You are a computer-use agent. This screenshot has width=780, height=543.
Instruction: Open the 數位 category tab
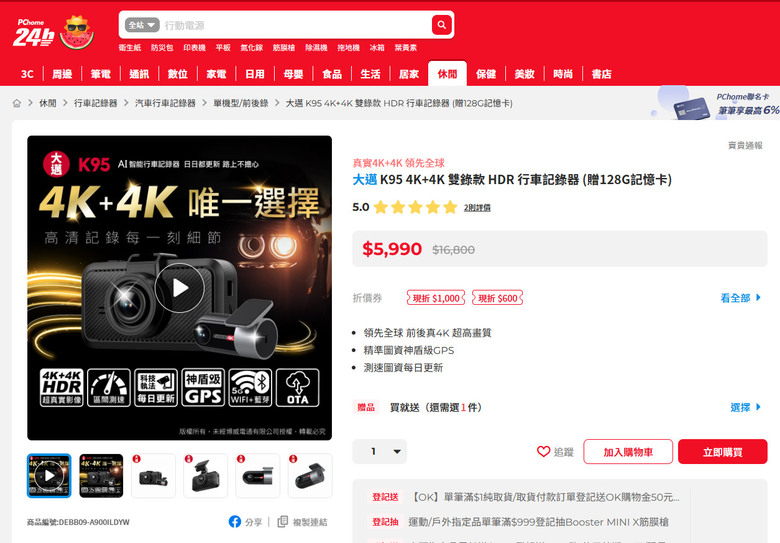click(178, 74)
